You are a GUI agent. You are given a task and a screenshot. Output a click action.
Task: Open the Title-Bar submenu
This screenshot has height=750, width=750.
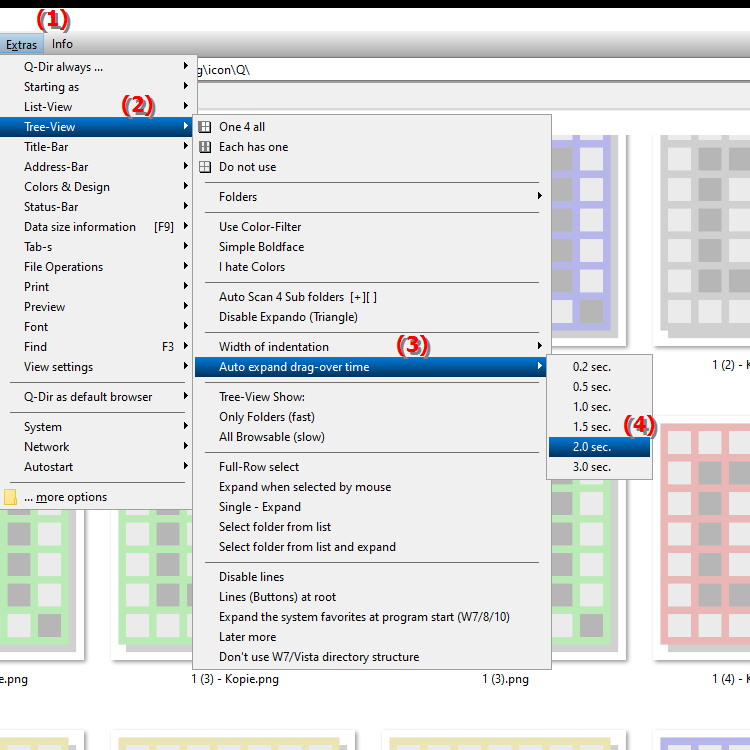point(97,147)
